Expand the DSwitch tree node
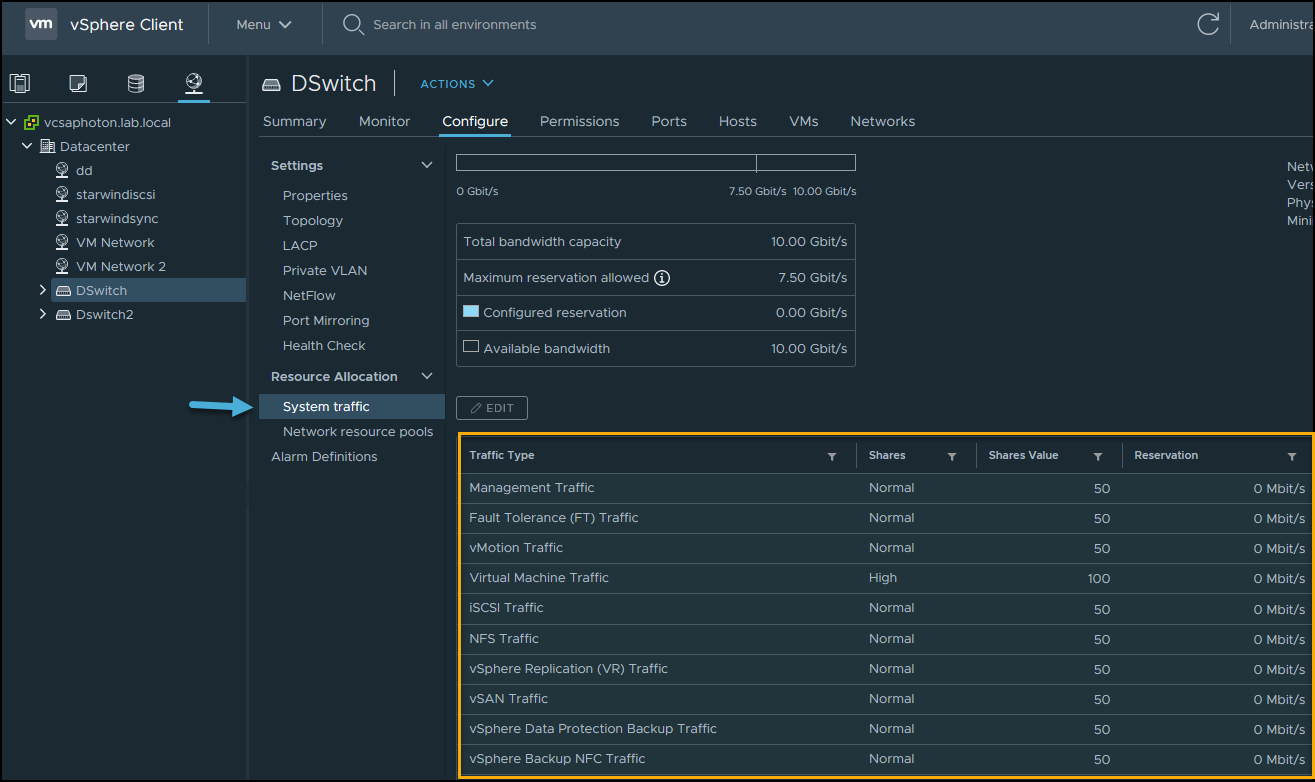 click(x=43, y=290)
